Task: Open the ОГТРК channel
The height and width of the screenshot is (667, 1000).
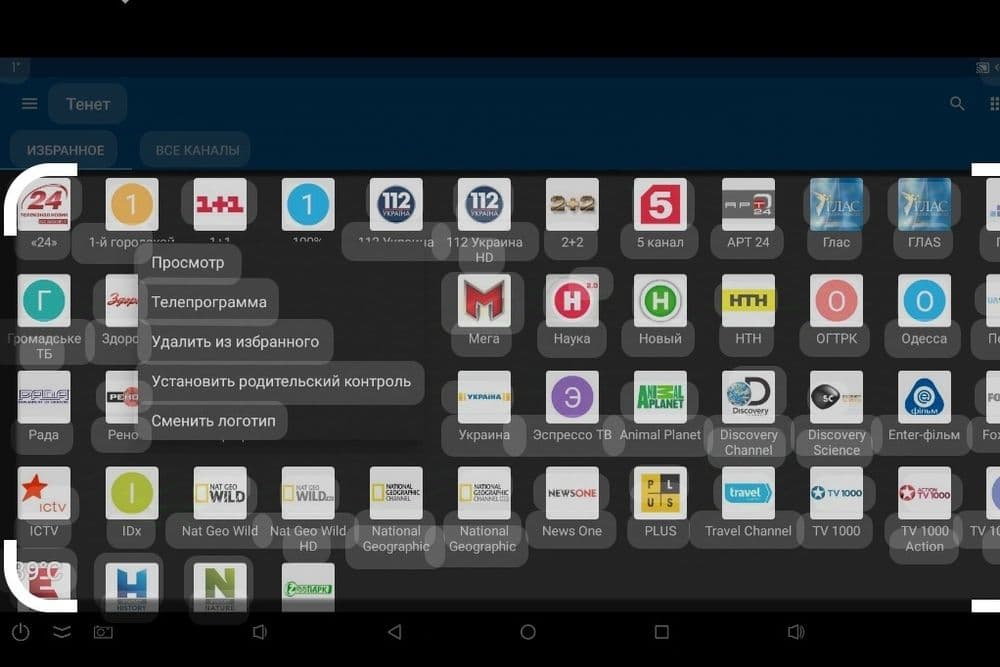Action: (x=836, y=300)
